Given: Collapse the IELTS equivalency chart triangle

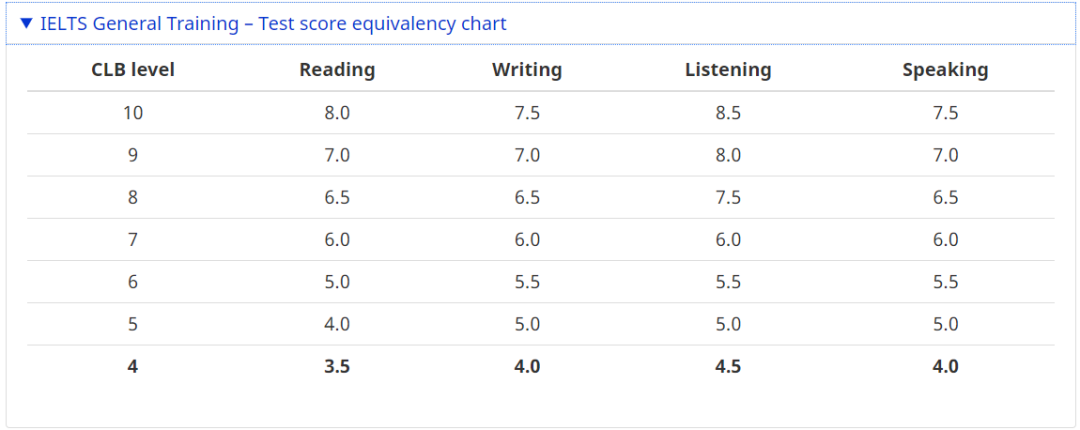Looking at the screenshot, I should click(26, 24).
